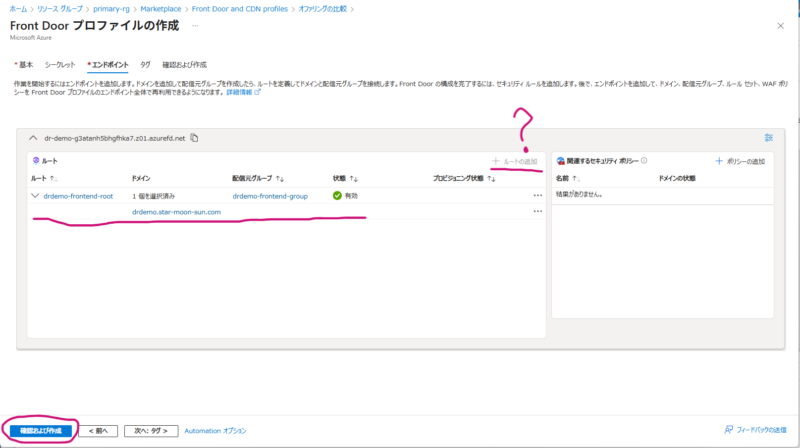The image size is (800, 448).
Task: Open drdemo-frontend-root route link
Action: (x=78, y=196)
